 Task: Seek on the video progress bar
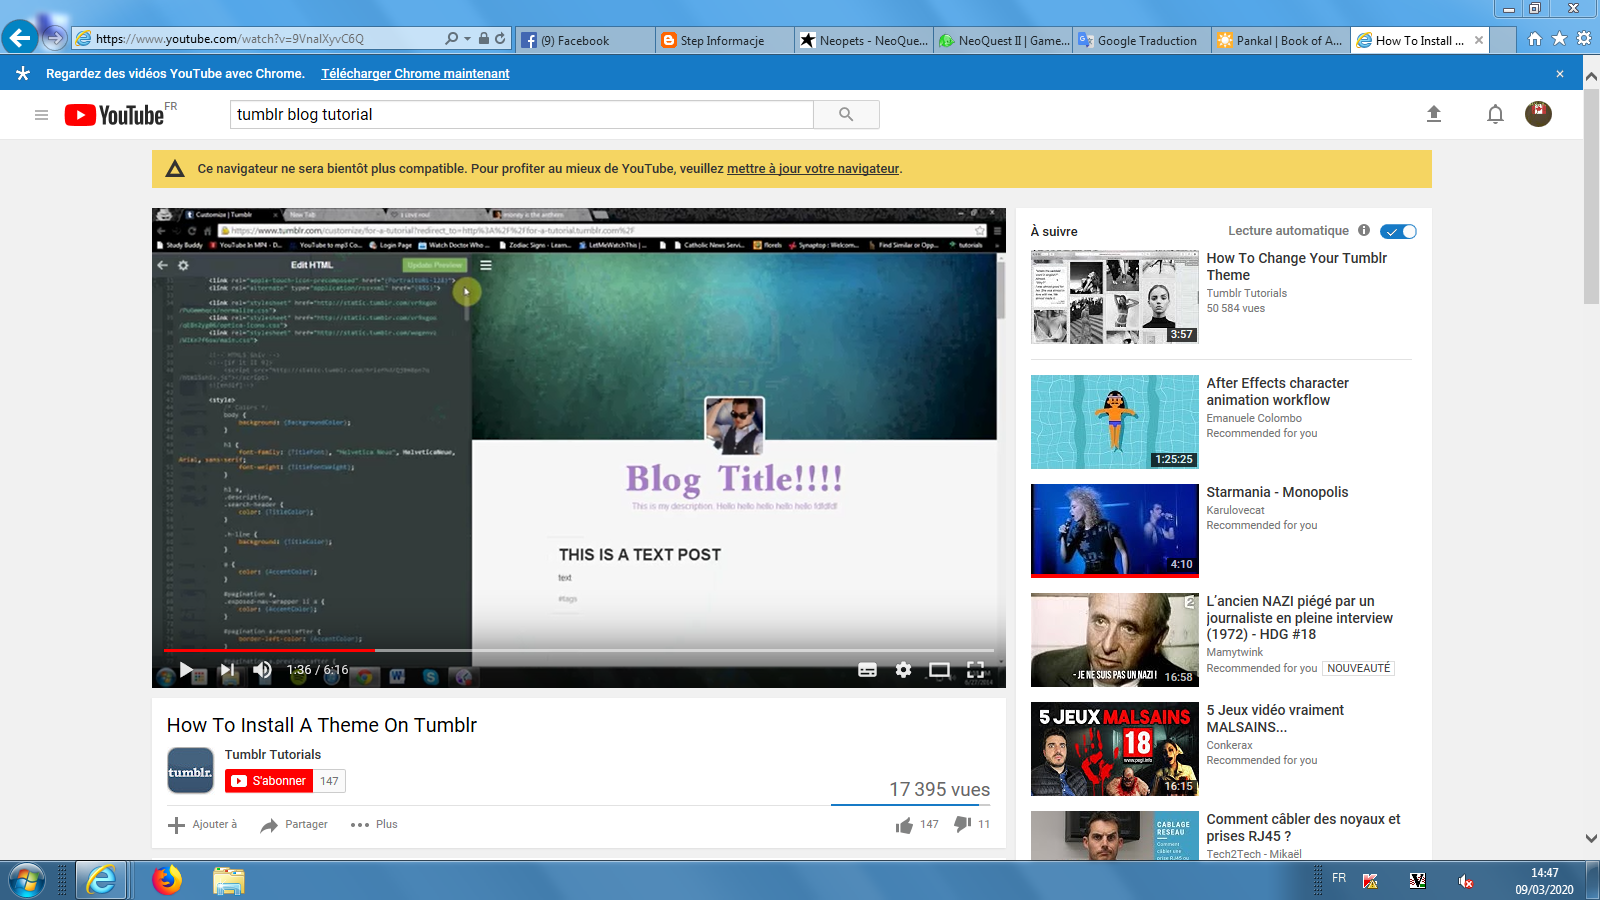[x=579, y=650]
